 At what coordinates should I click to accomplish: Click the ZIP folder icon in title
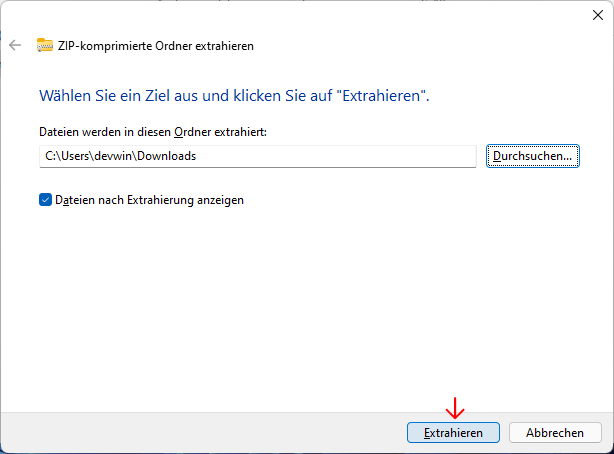pos(44,45)
